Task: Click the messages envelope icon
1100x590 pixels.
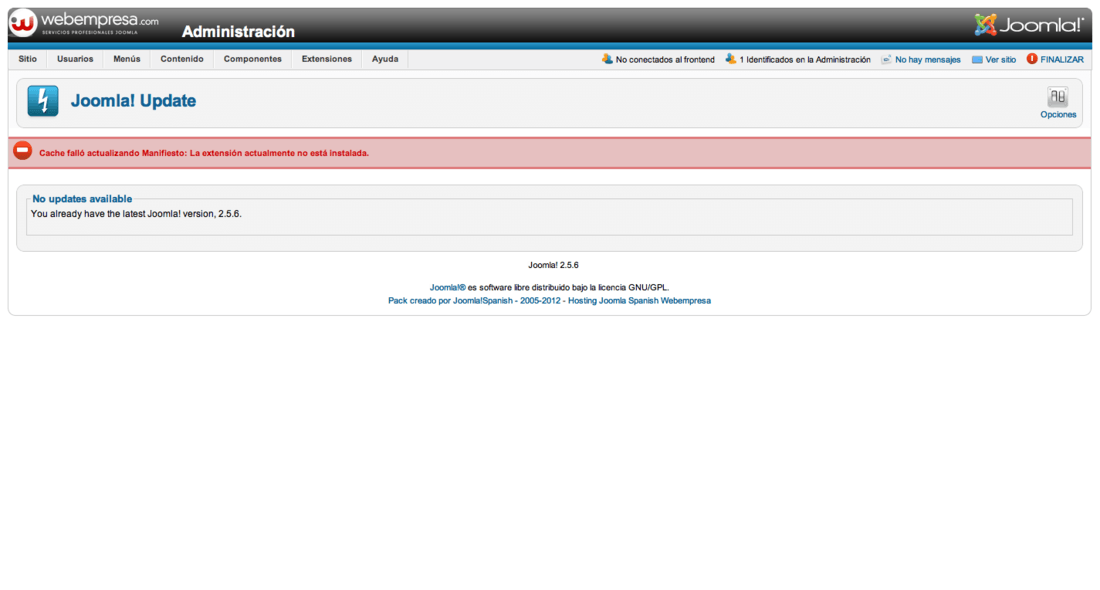Action: coord(886,60)
